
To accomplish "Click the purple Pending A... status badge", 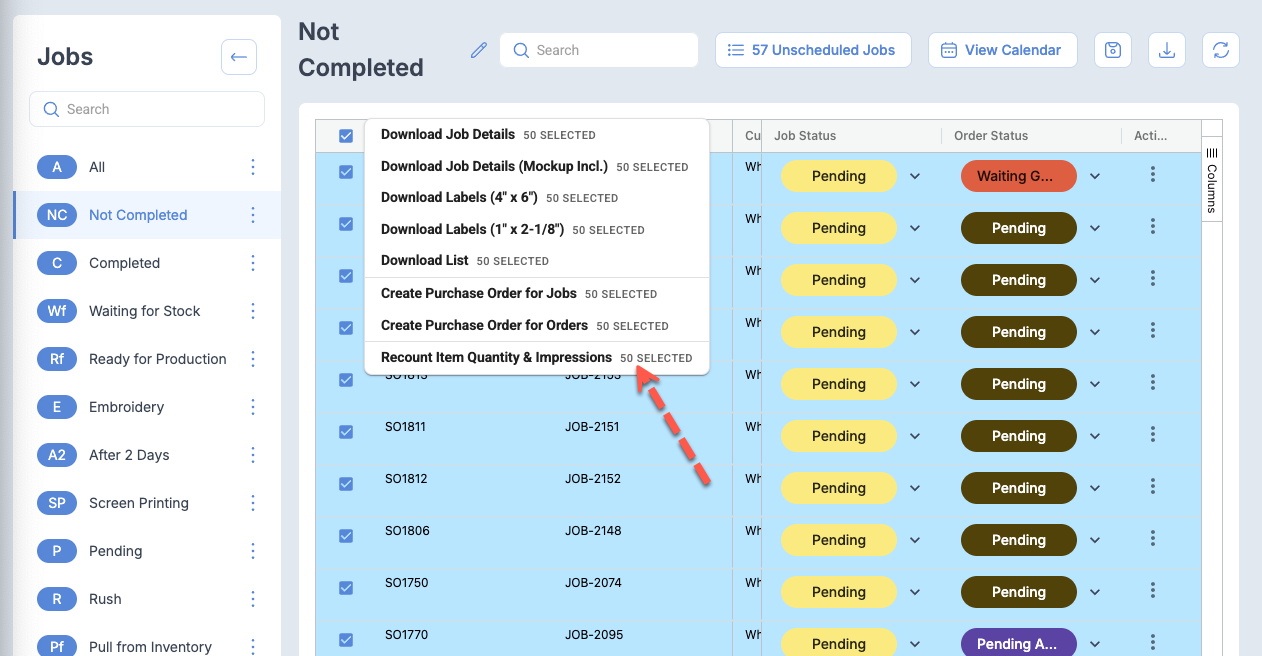I will (x=1018, y=644).
